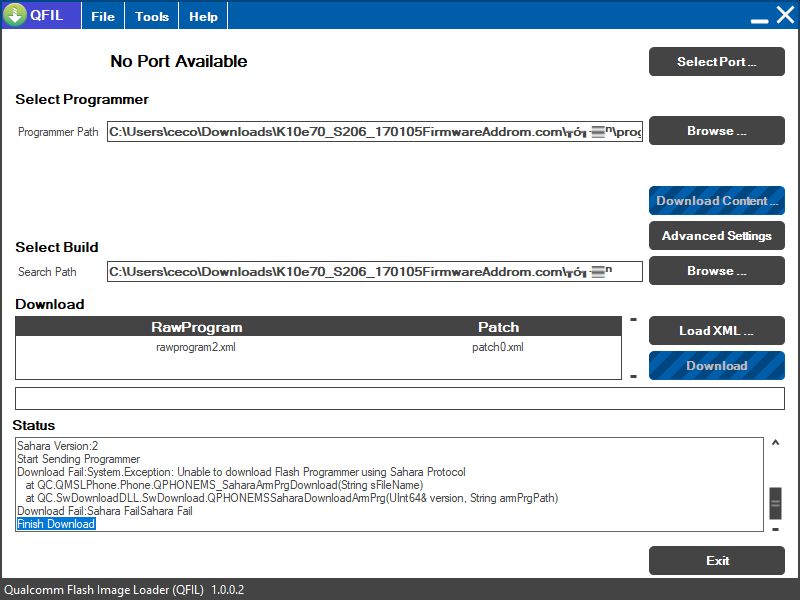The width and height of the screenshot is (800, 600).
Task: Click the download progress bar
Action: (x=399, y=398)
